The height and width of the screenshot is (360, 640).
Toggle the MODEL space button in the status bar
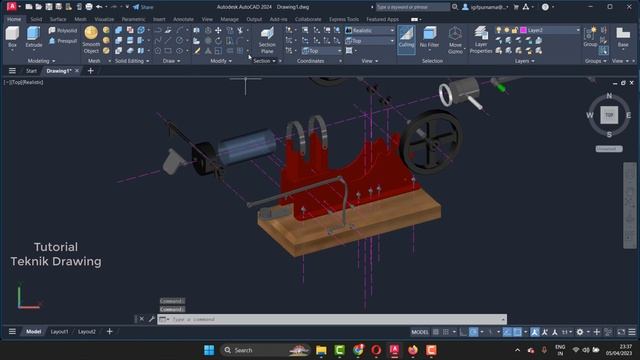pos(420,332)
